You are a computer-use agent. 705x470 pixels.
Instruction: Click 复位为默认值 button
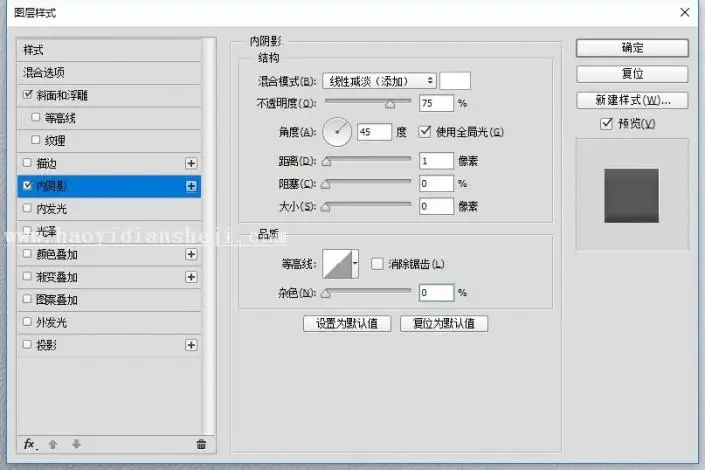444,323
